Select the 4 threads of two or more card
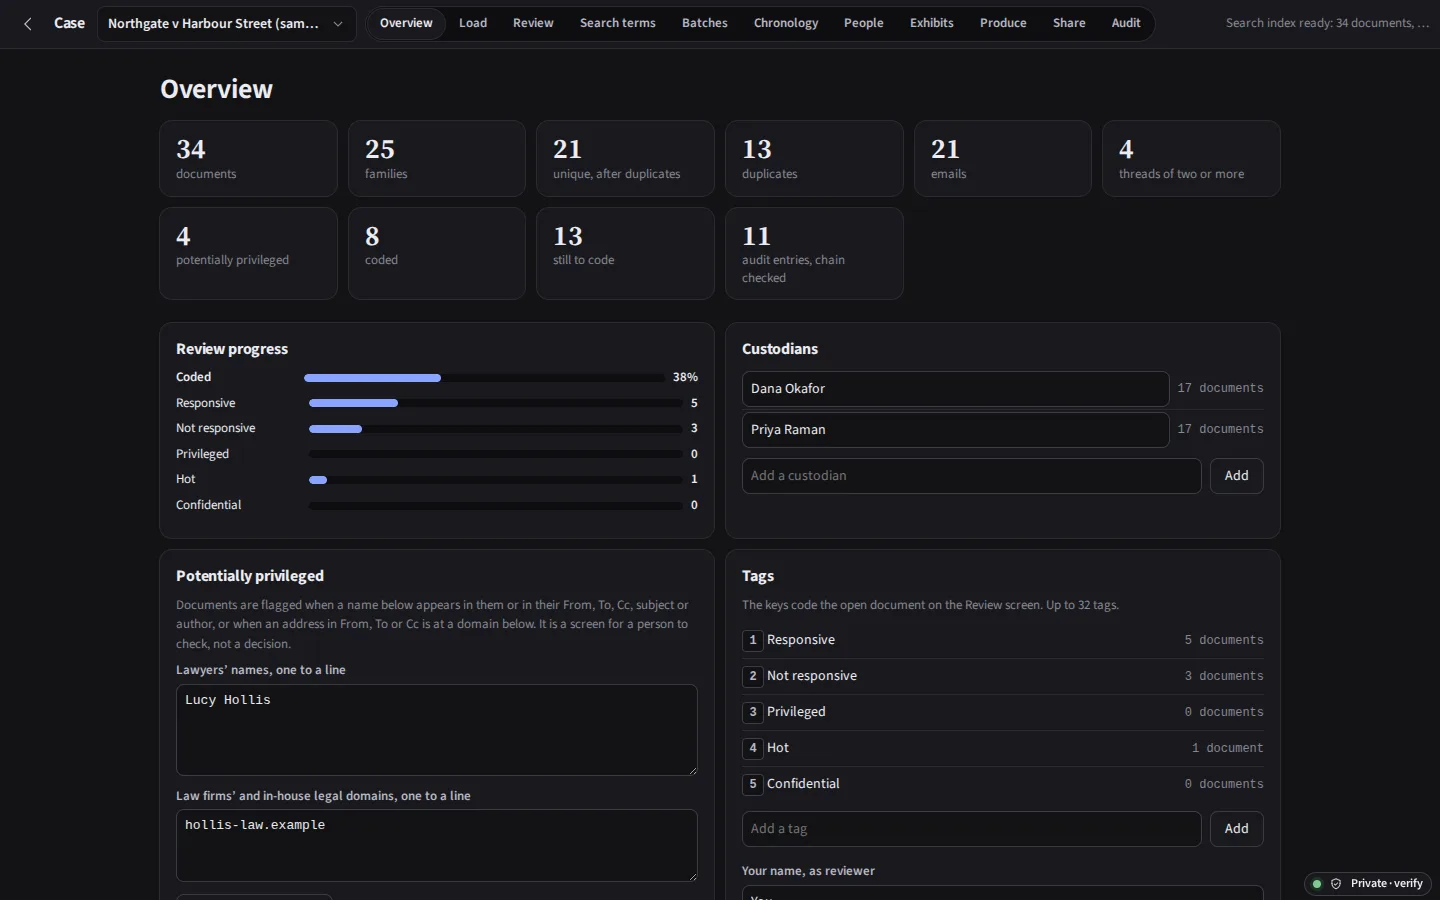Viewport: 1440px width, 900px height. pos(1191,159)
